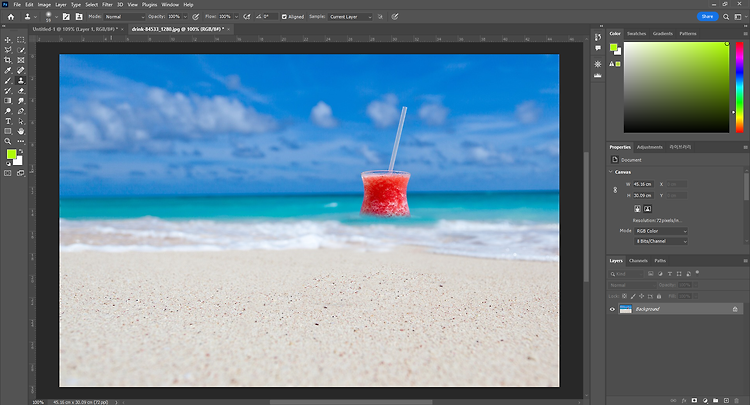This screenshot has width=750, height=405.
Task: Hide the Background layer with eye icon
Action: coord(613,310)
